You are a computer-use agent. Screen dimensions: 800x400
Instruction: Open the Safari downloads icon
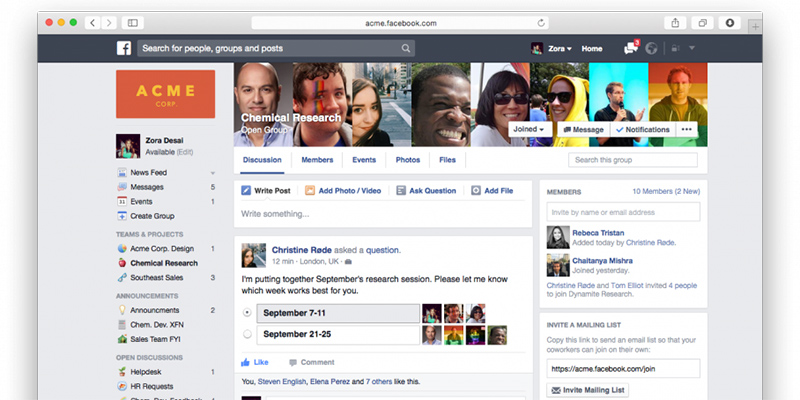coord(729,22)
